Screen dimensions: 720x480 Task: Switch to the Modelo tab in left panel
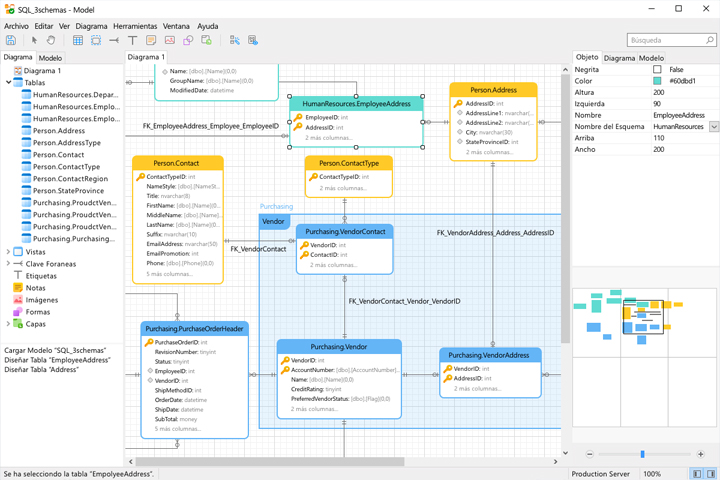click(50, 58)
